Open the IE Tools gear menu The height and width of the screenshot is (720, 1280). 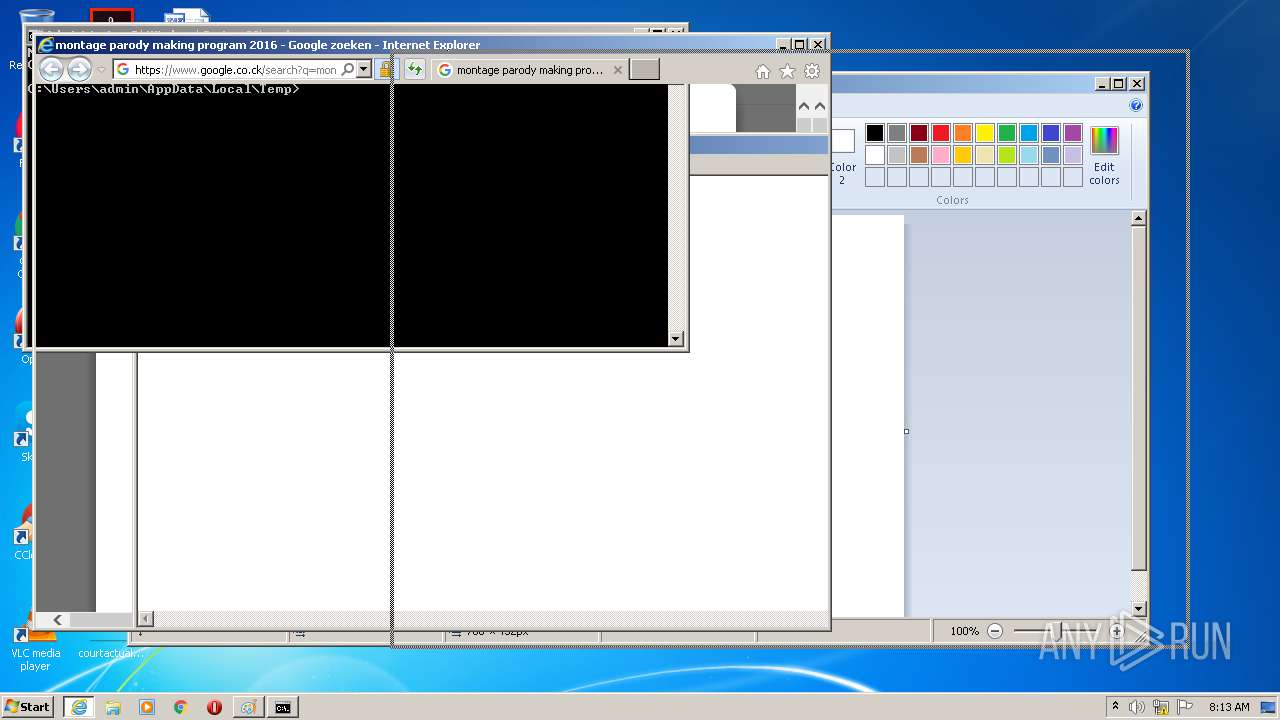click(812, 71)
